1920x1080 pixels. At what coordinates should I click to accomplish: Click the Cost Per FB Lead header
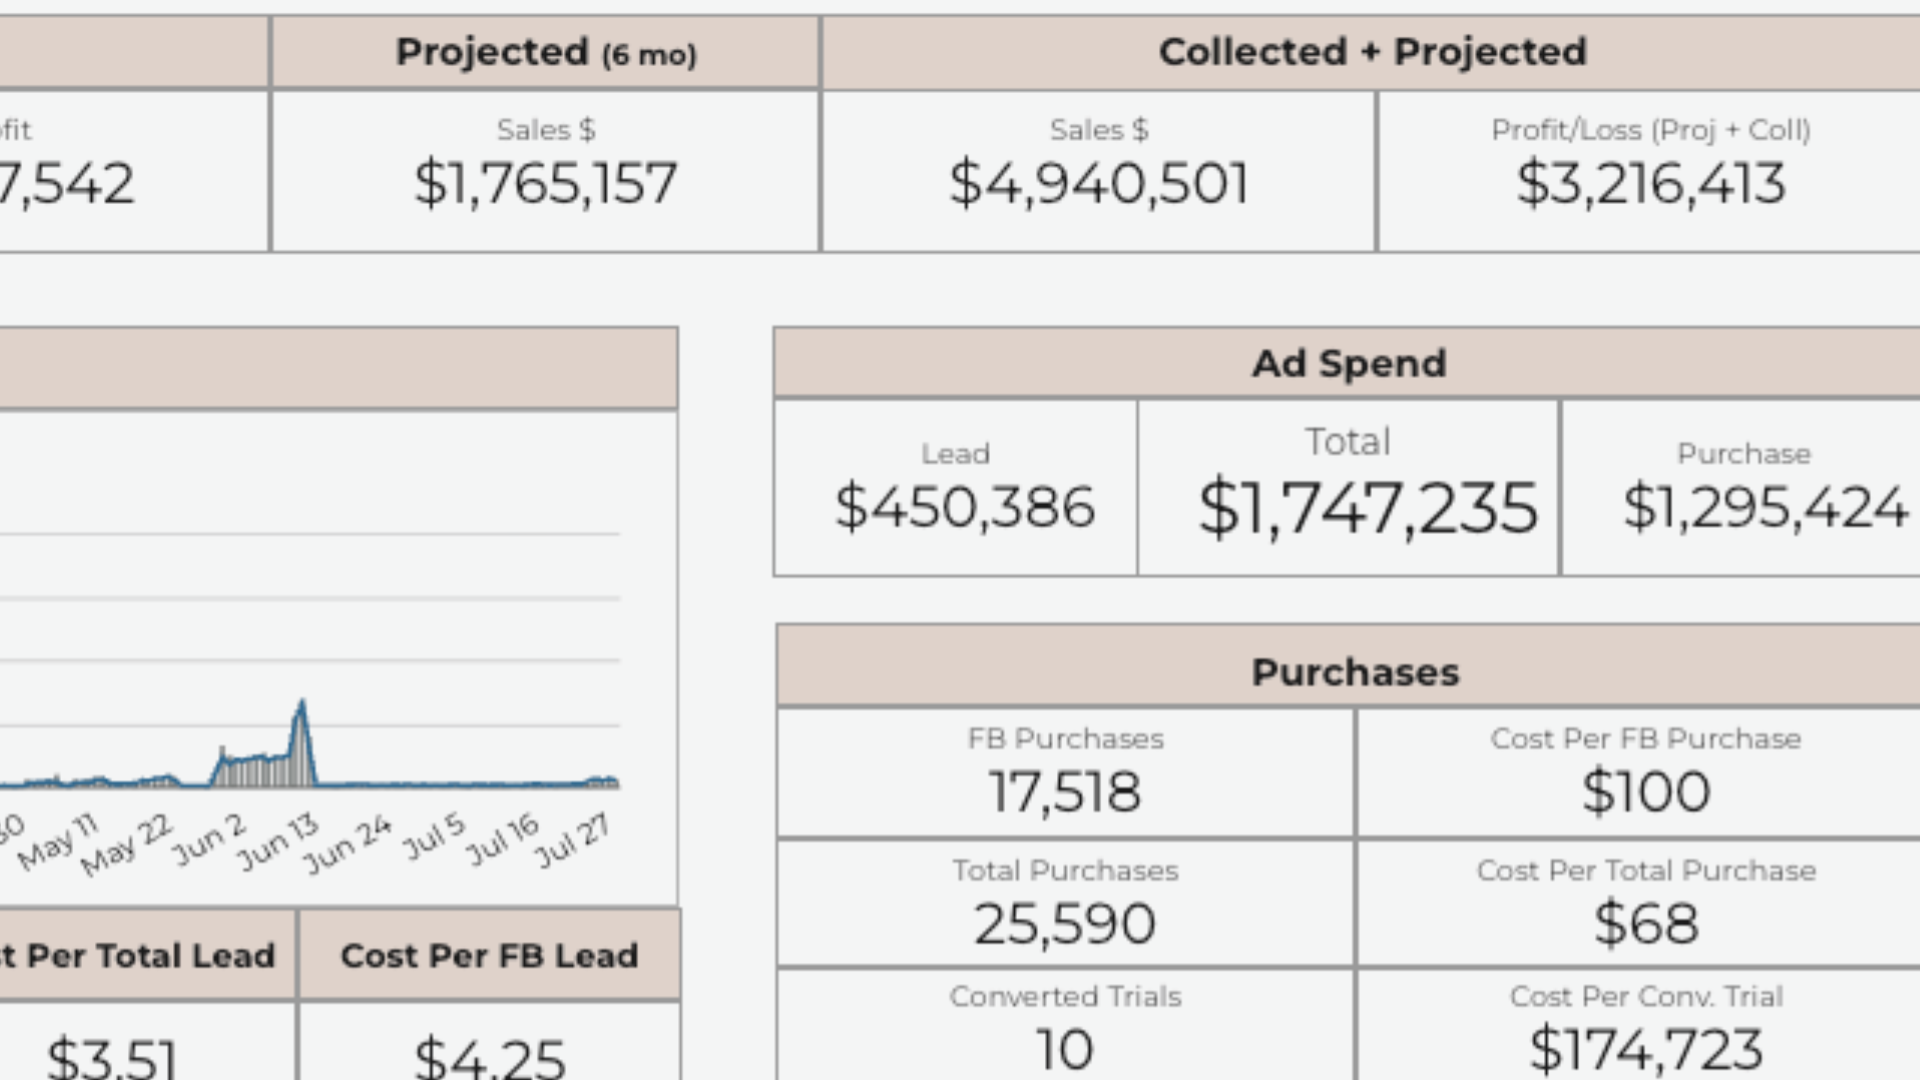[x=489, y=956]
